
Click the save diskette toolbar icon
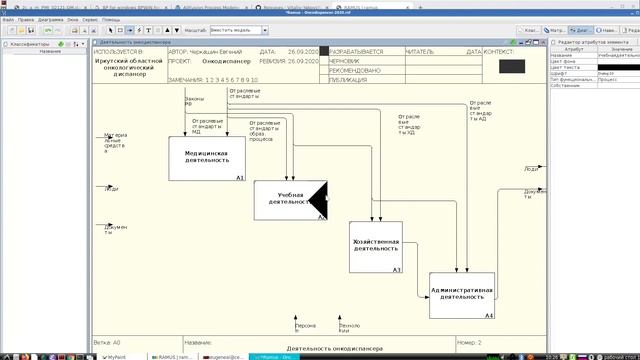(x=31, y=30)
